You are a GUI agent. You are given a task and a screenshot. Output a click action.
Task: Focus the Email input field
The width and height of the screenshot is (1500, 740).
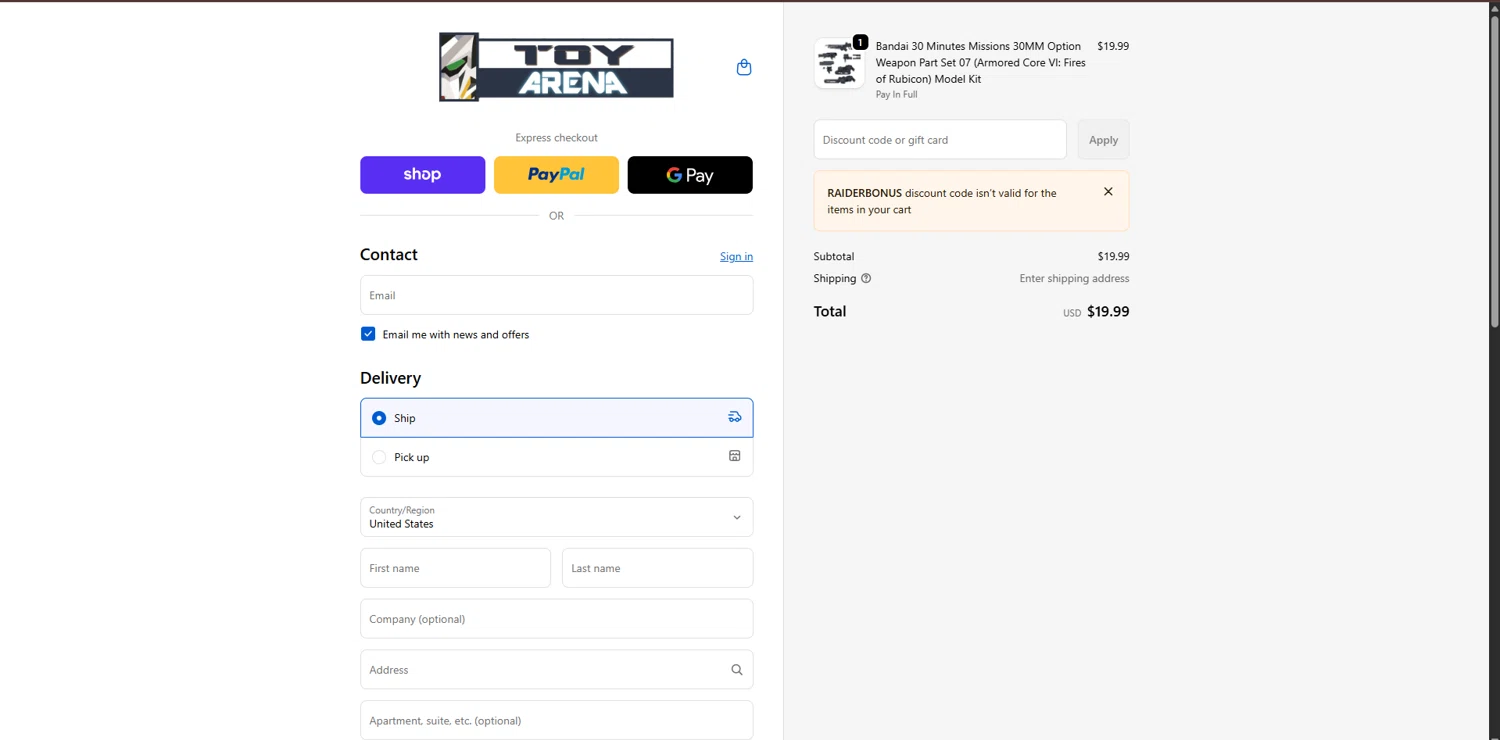pyautogui.click(x=556, y=295)
